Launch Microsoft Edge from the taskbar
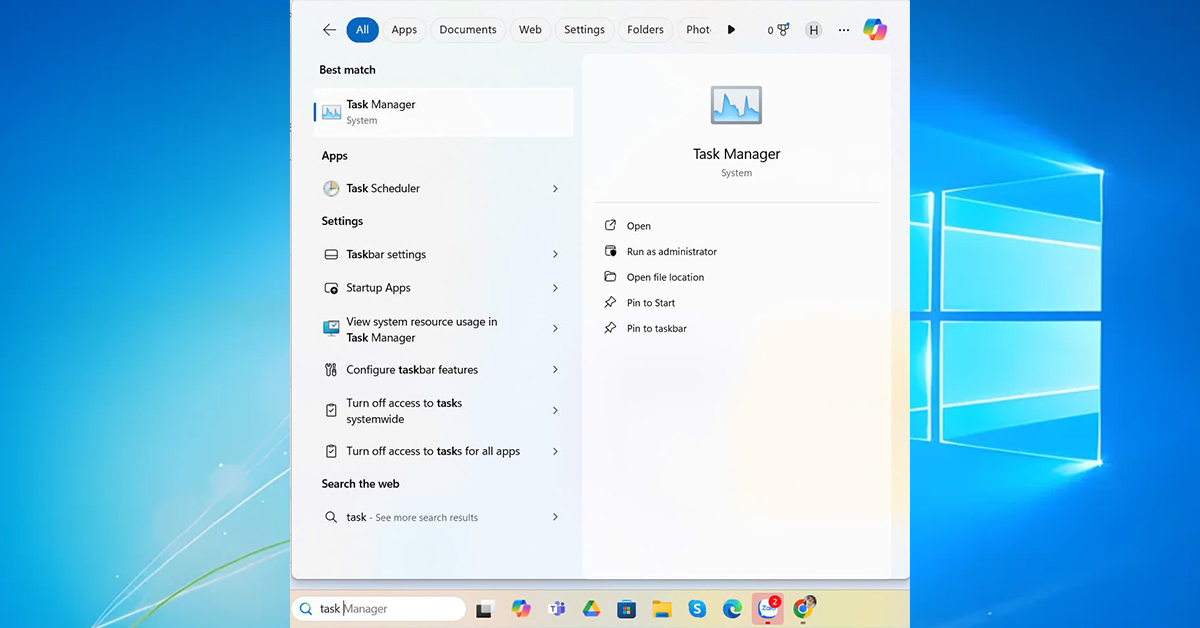 pos(732,608)
